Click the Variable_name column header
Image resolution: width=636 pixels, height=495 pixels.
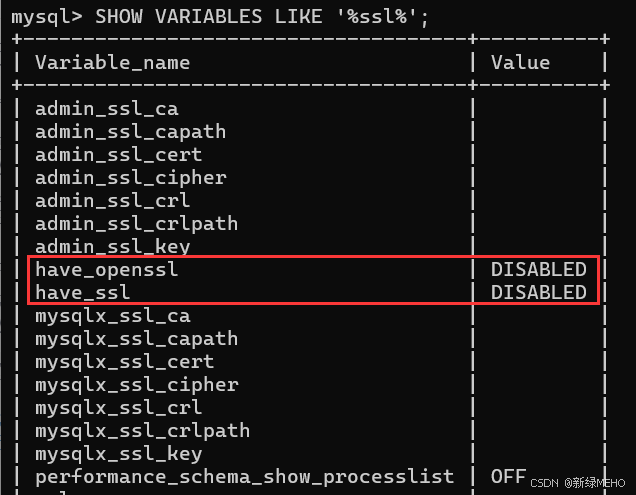point(112,63)
